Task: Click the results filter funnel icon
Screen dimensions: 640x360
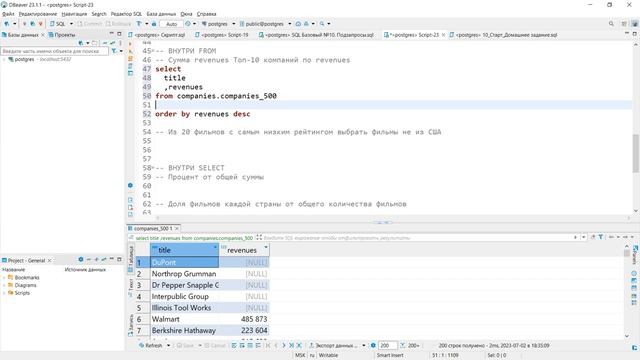Action: click(x=601, y=237)
